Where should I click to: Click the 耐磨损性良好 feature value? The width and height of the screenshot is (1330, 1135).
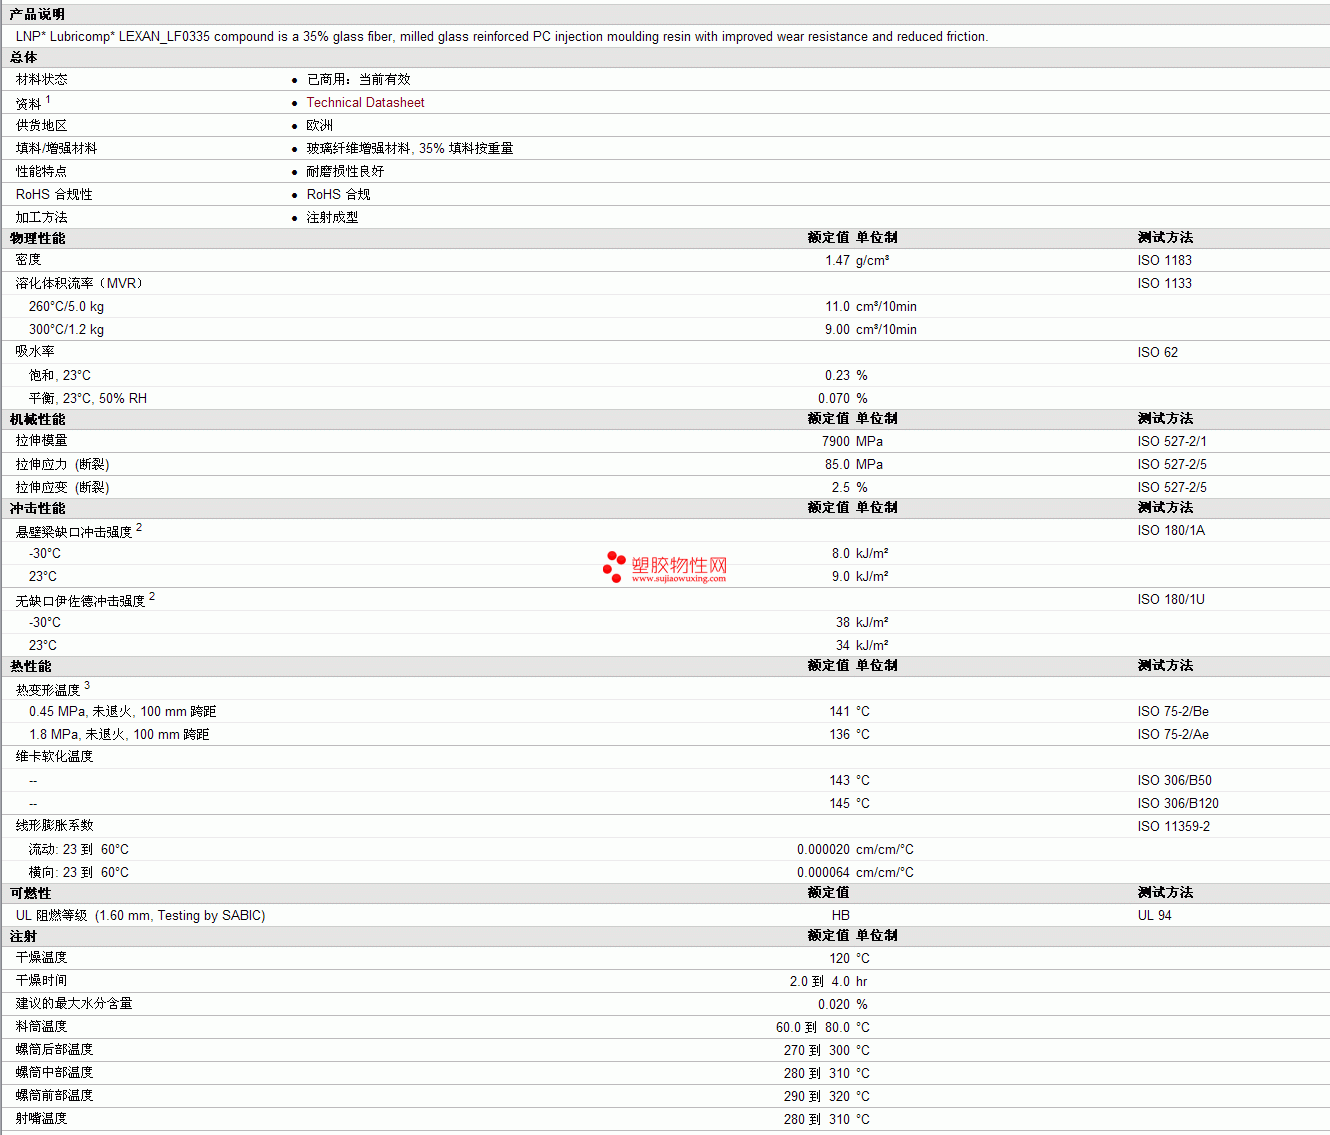point(345,171)
